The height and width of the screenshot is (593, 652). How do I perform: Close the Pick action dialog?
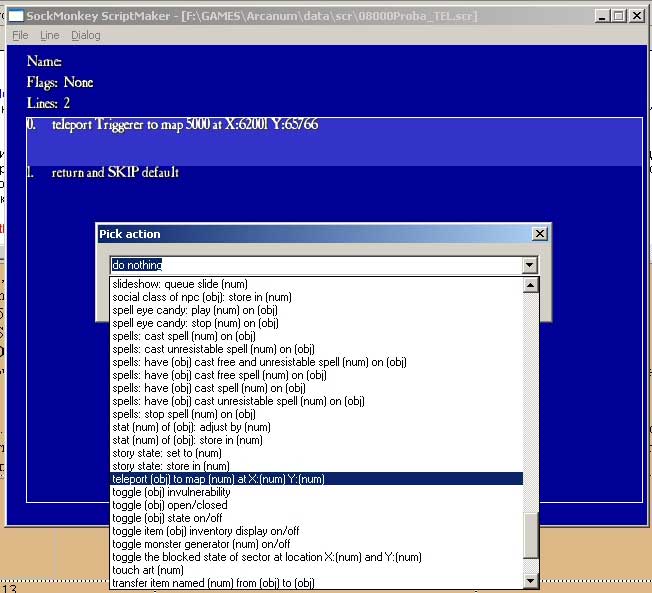(540, 234)
